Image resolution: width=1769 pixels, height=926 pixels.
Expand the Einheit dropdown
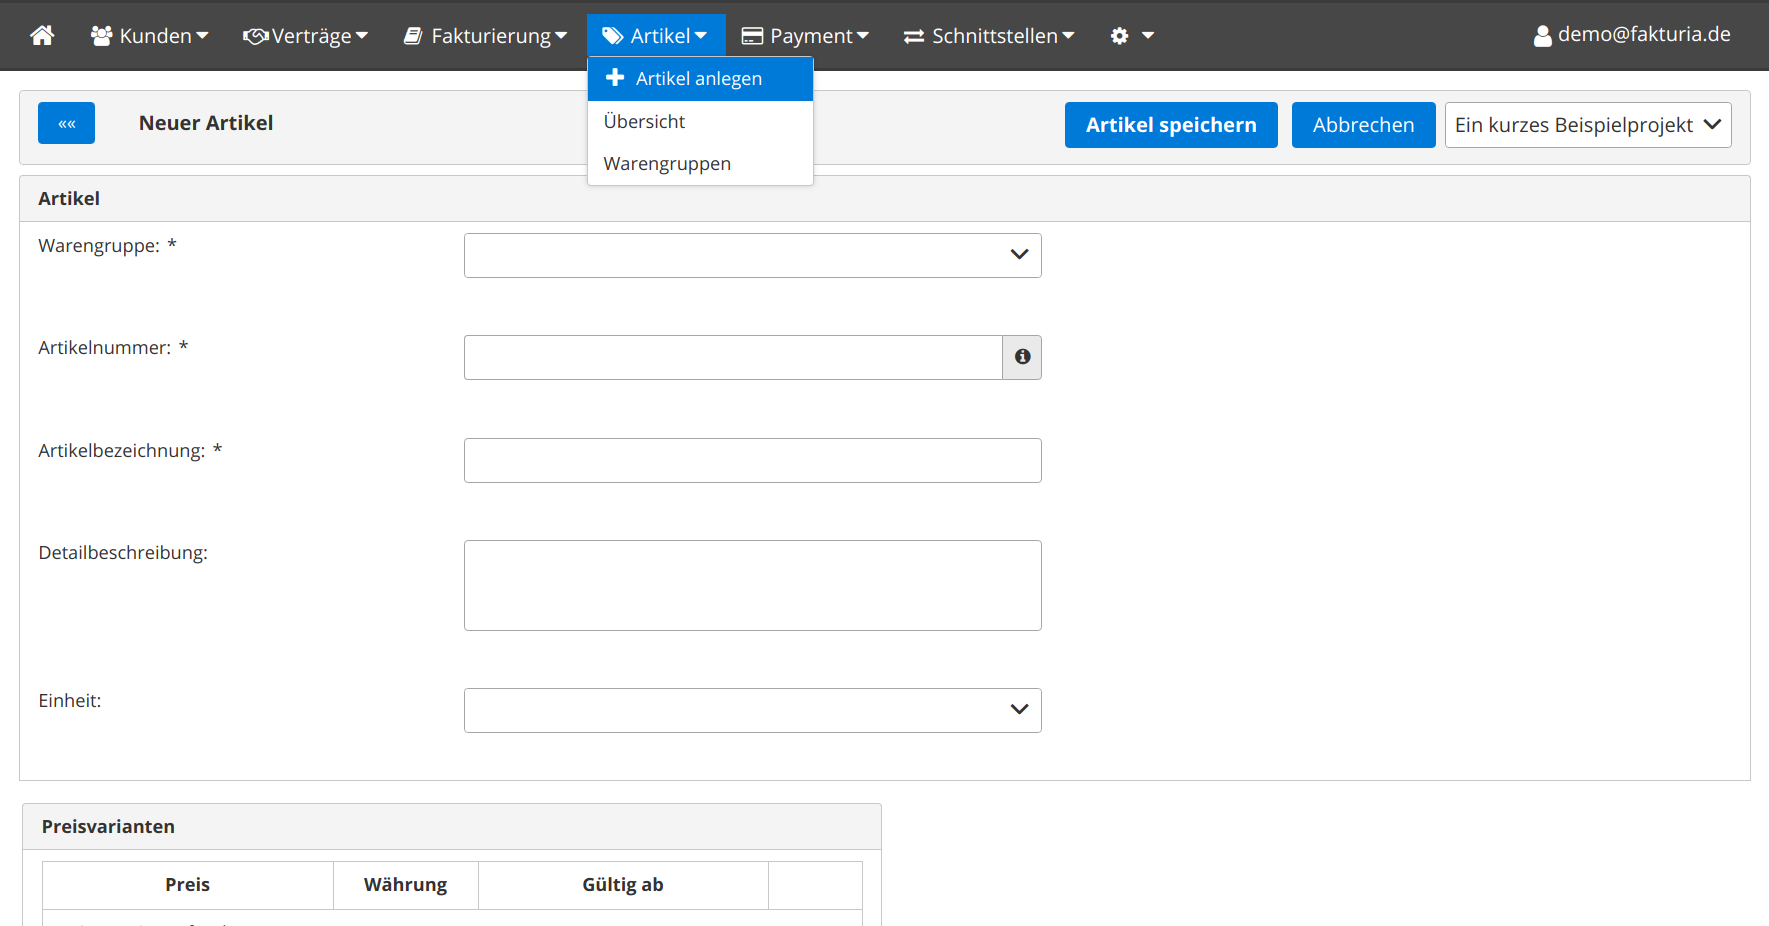click(x=752, y=710)
